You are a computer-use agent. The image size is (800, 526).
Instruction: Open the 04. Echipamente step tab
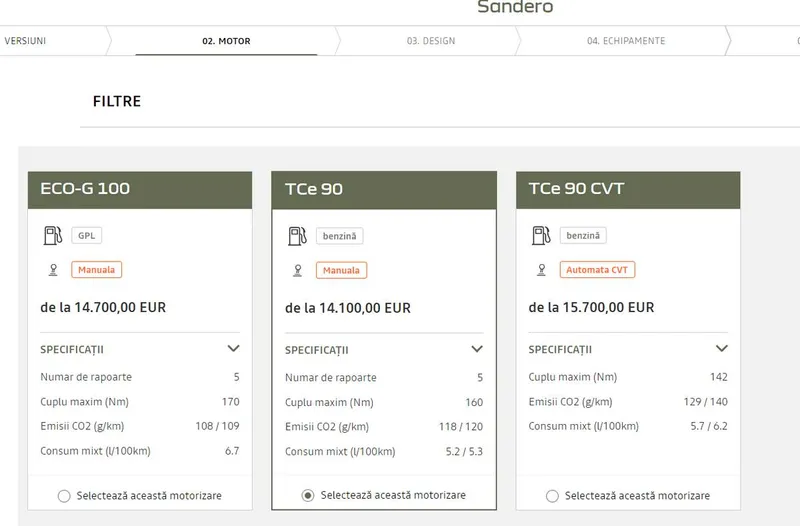[x=626, y=41]
